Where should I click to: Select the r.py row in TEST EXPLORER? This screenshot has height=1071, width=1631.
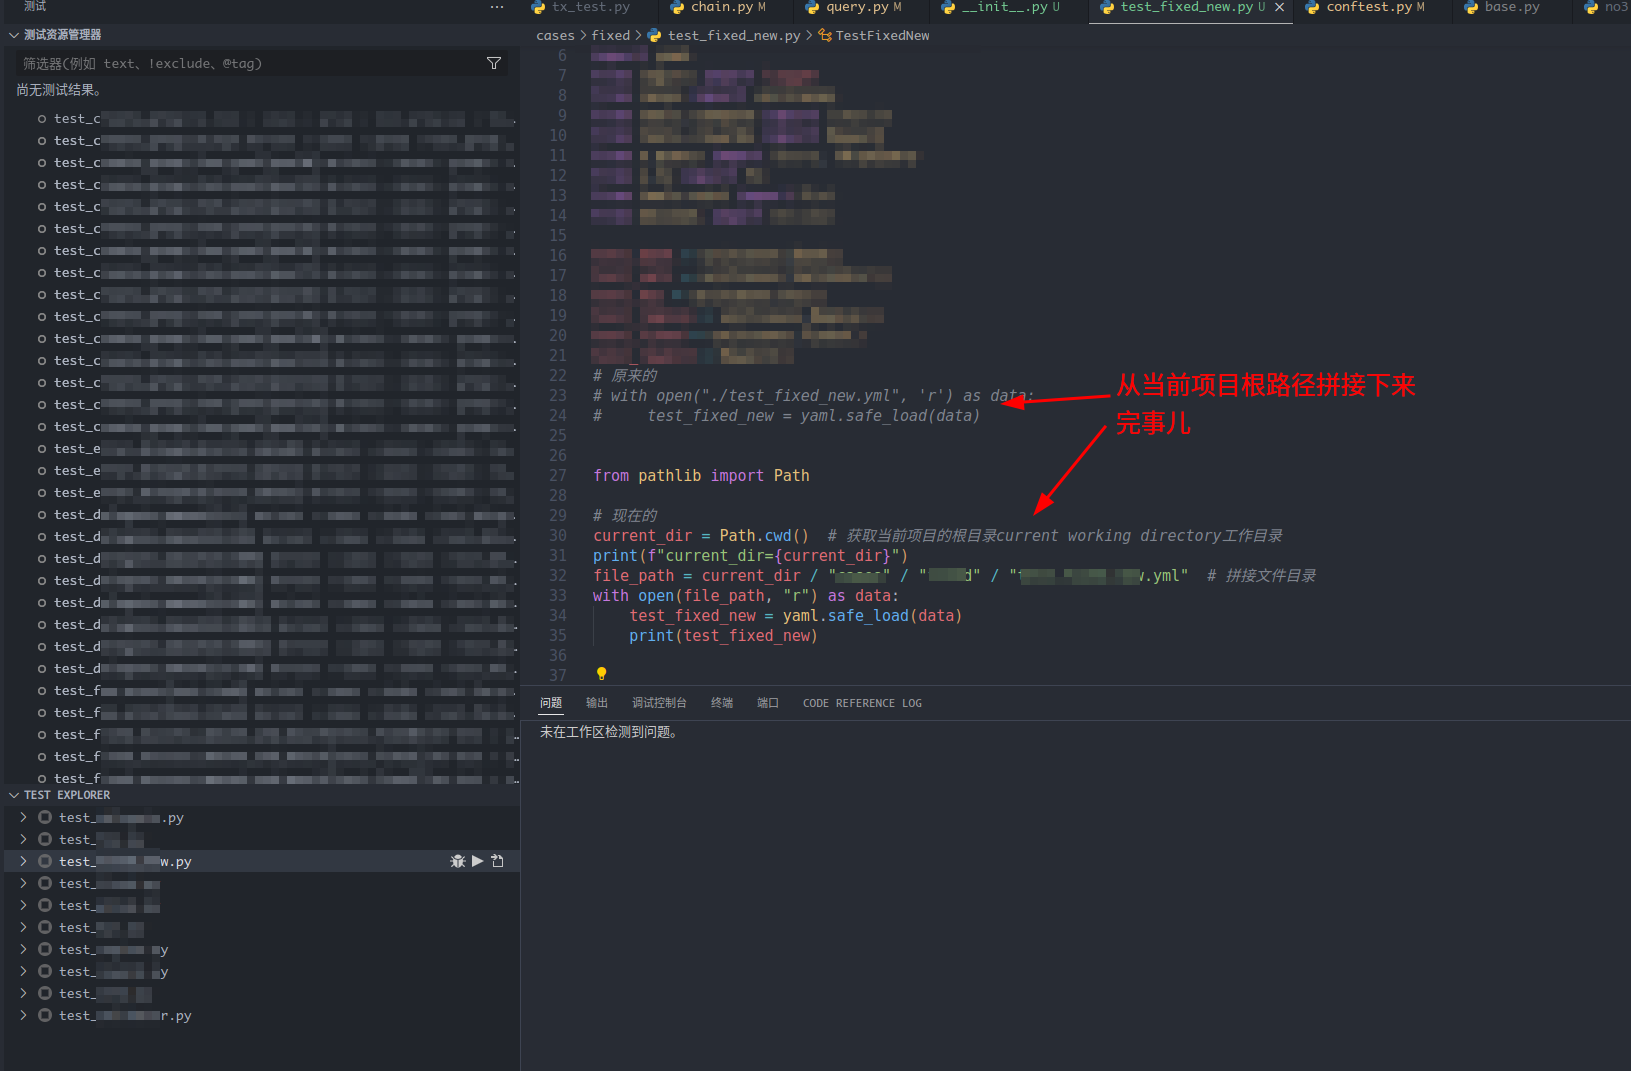tap(262, 1015)
